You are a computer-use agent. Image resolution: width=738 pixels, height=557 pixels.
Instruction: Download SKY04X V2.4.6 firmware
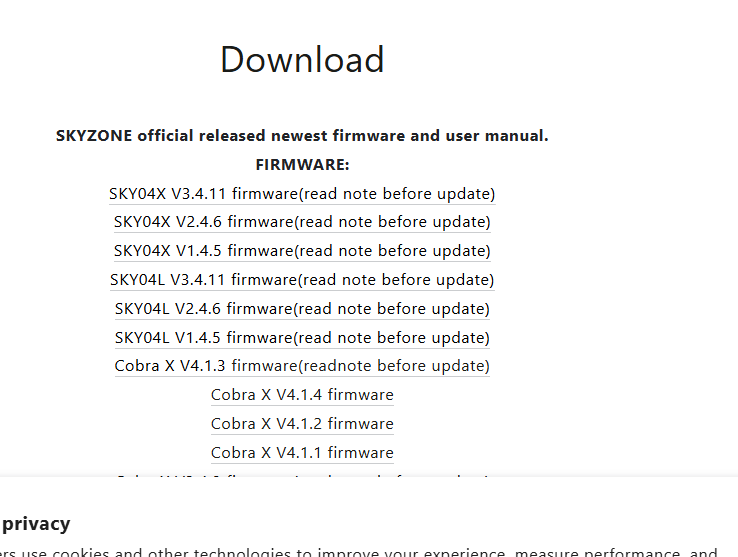tap(302, 222)
